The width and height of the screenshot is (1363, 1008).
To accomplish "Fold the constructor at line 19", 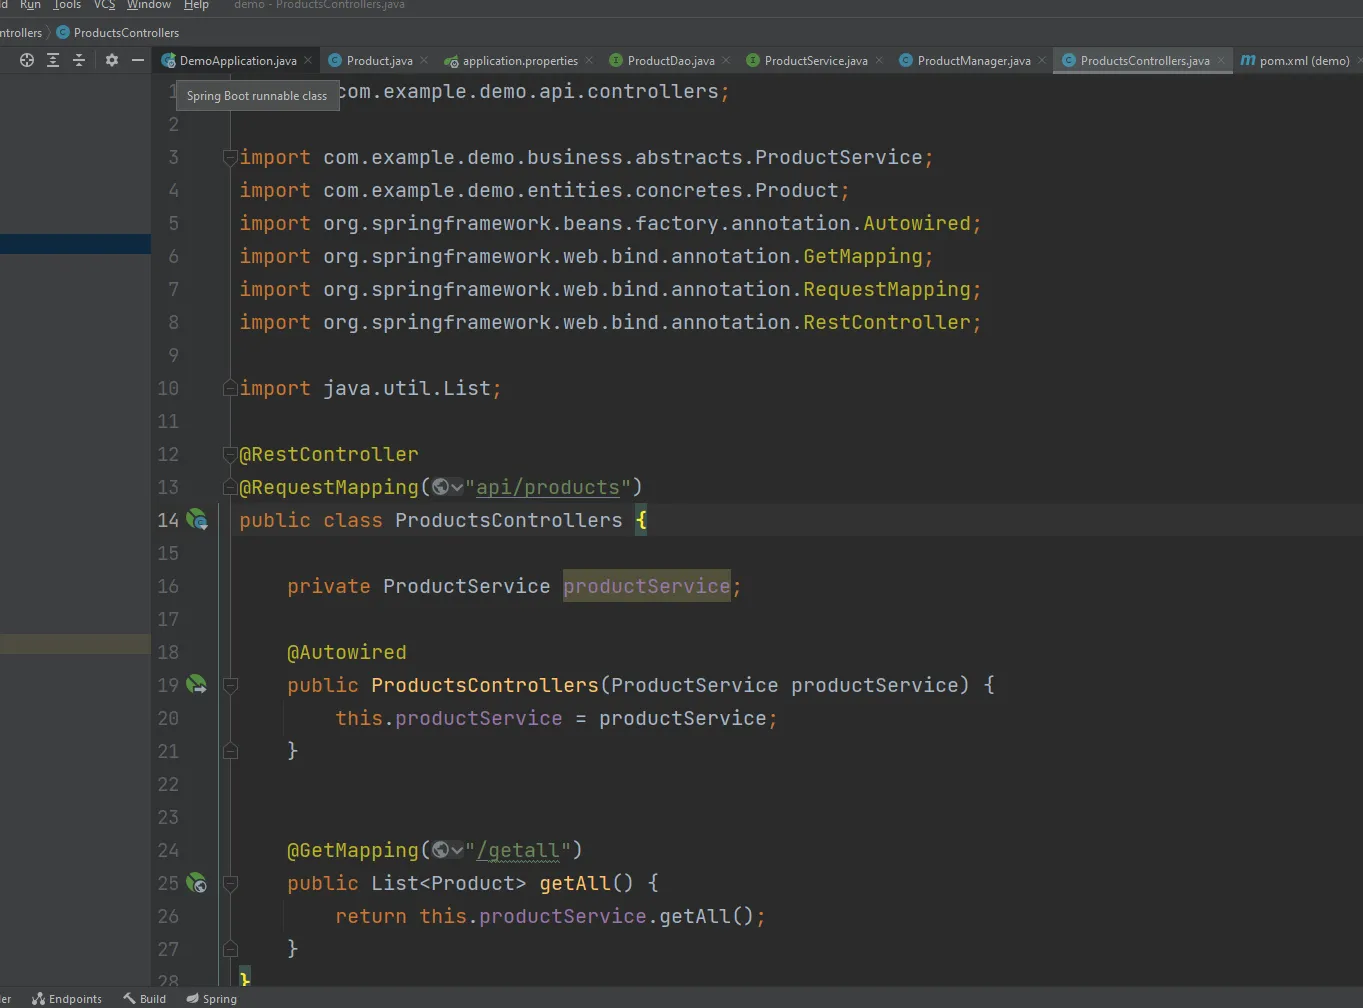I will [x=230, y=685].
